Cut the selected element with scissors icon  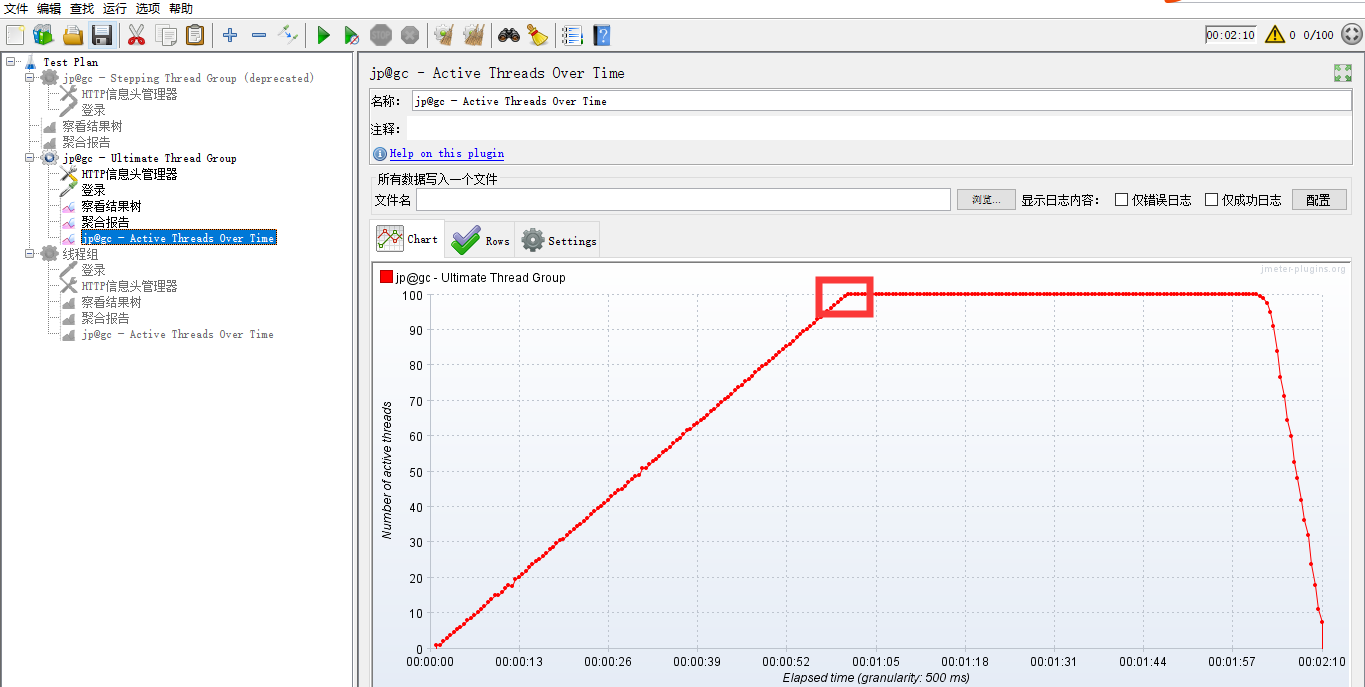click(136, 35)
